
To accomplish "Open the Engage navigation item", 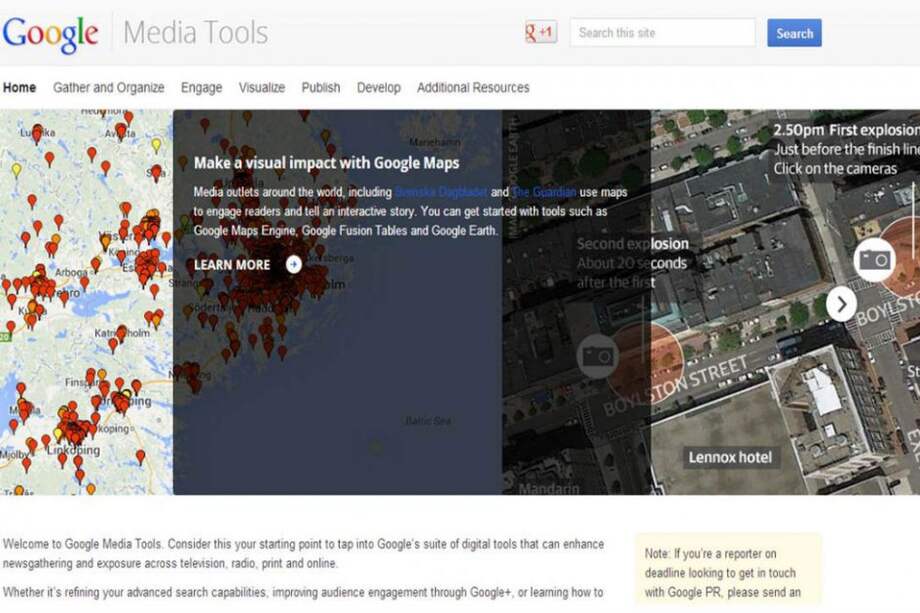I will (200, 87).
